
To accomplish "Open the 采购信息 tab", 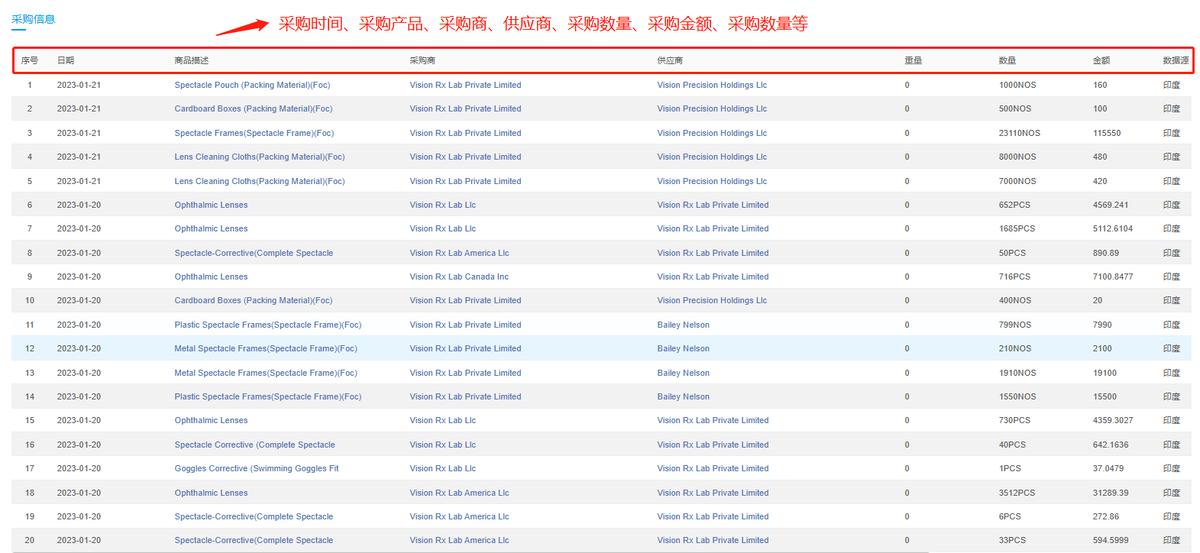I will (33, 19).
